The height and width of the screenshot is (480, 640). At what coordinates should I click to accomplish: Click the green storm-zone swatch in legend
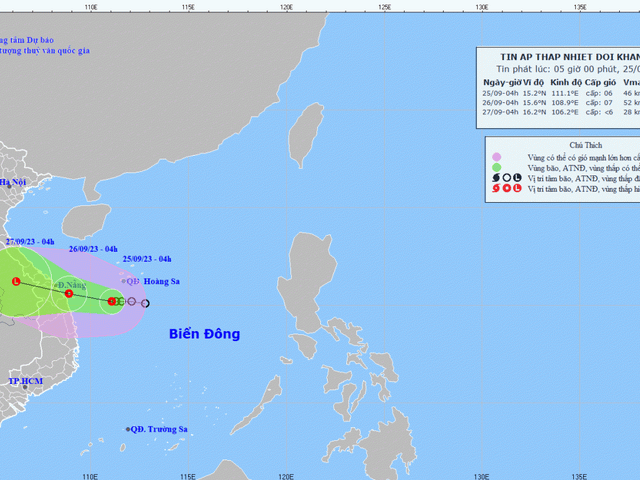click(x=494, y=168)
